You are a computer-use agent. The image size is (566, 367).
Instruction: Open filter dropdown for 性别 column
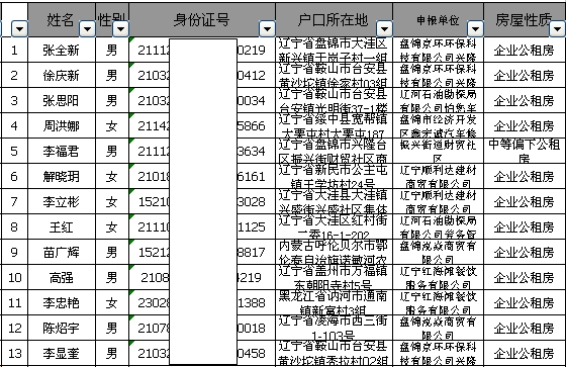(x=121, y=29)
